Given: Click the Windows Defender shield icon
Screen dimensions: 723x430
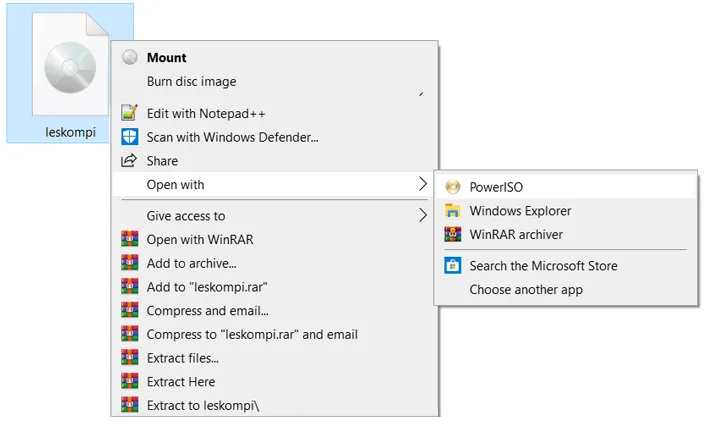Looking at the screenshot, I should pos(130,137).
